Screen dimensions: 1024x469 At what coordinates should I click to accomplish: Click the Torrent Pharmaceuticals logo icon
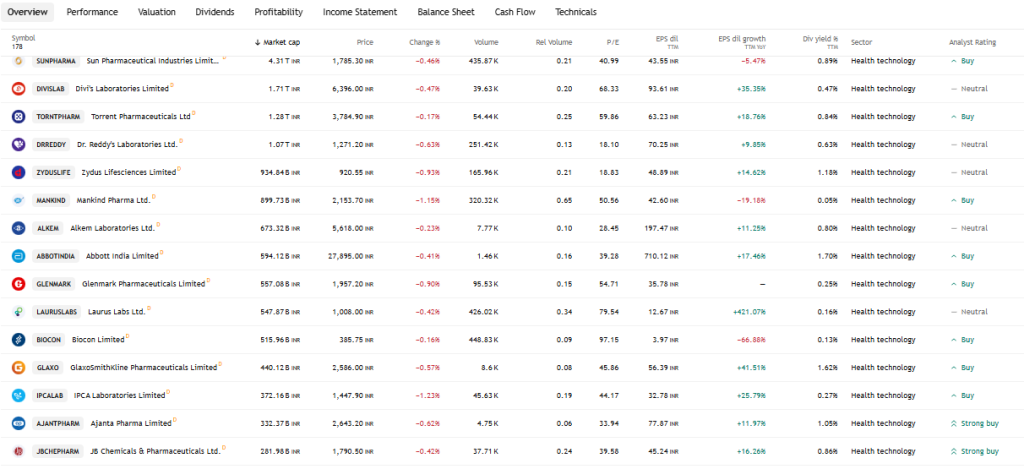[x=18, y=116]
